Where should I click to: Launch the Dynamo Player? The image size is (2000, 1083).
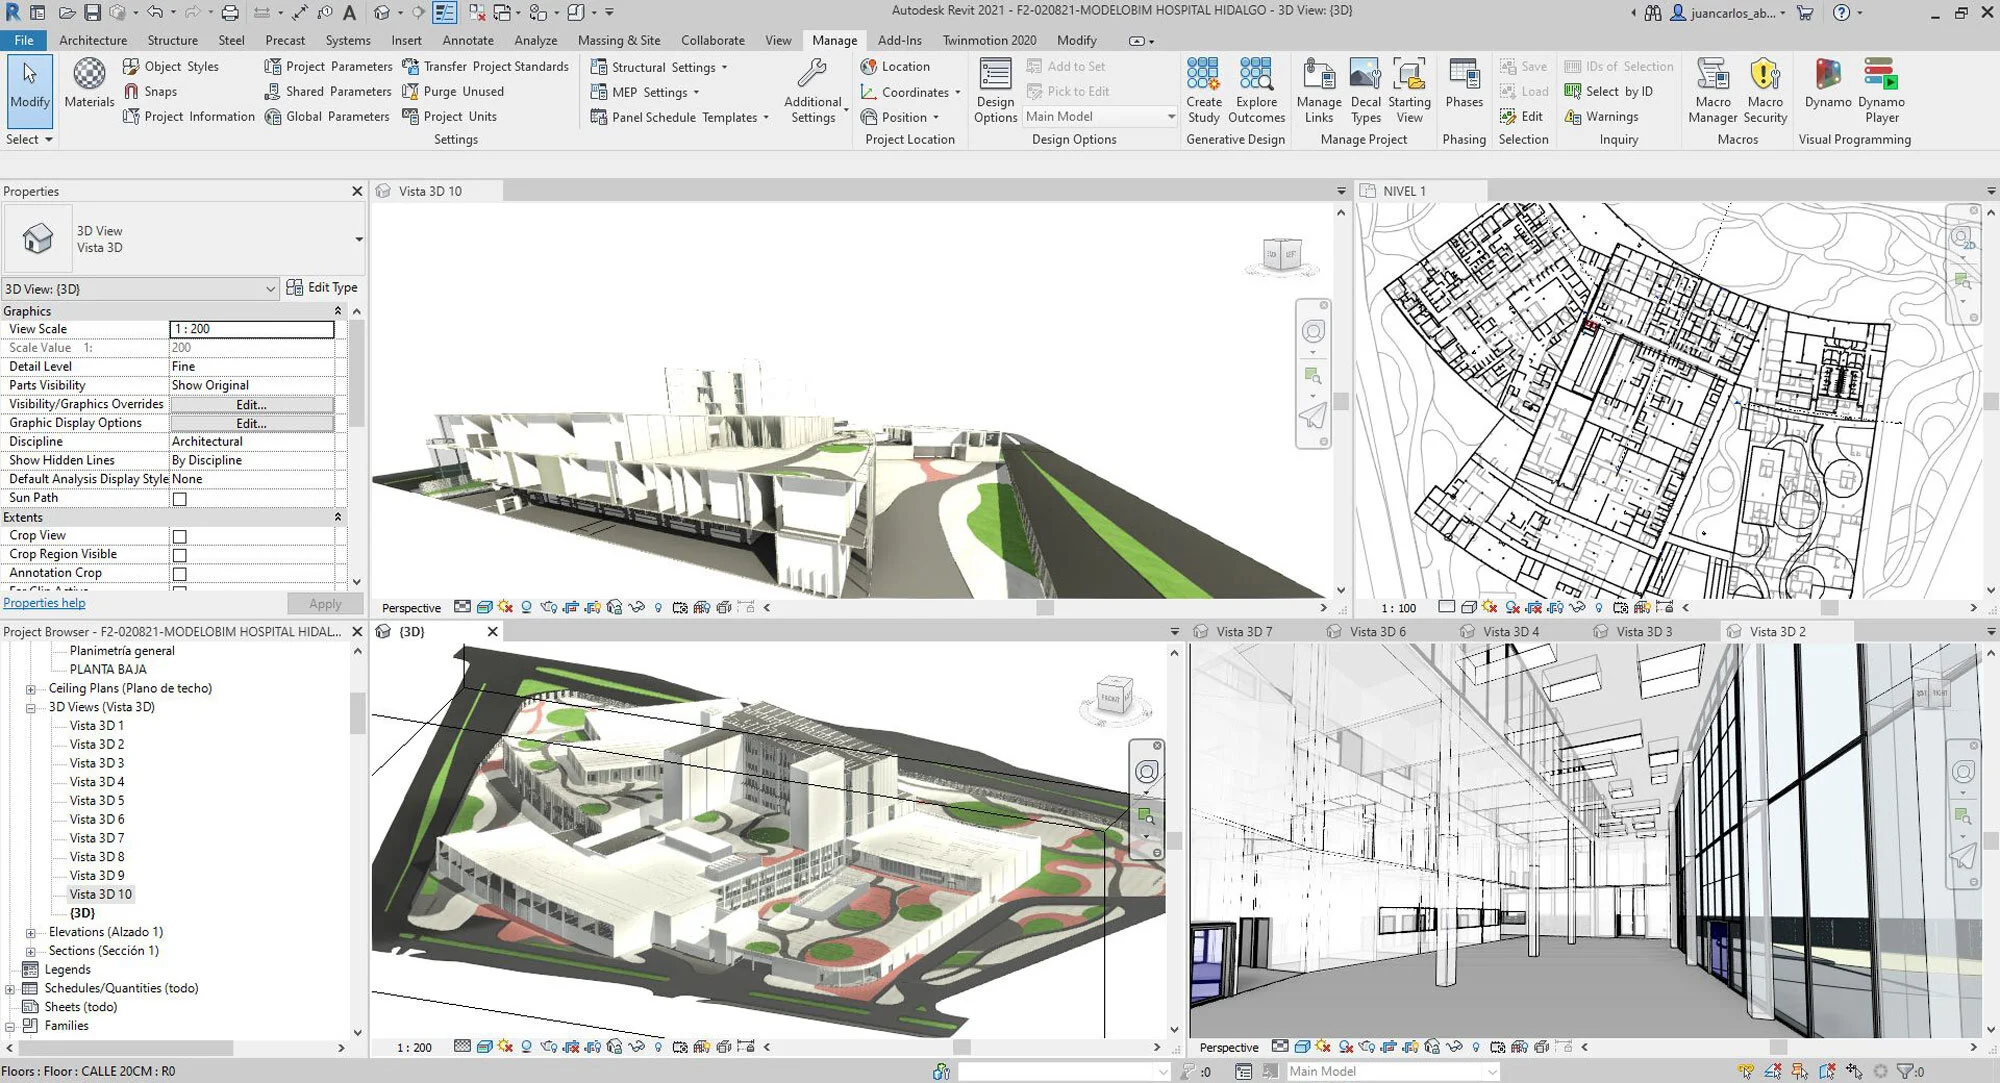(1880, 90)
